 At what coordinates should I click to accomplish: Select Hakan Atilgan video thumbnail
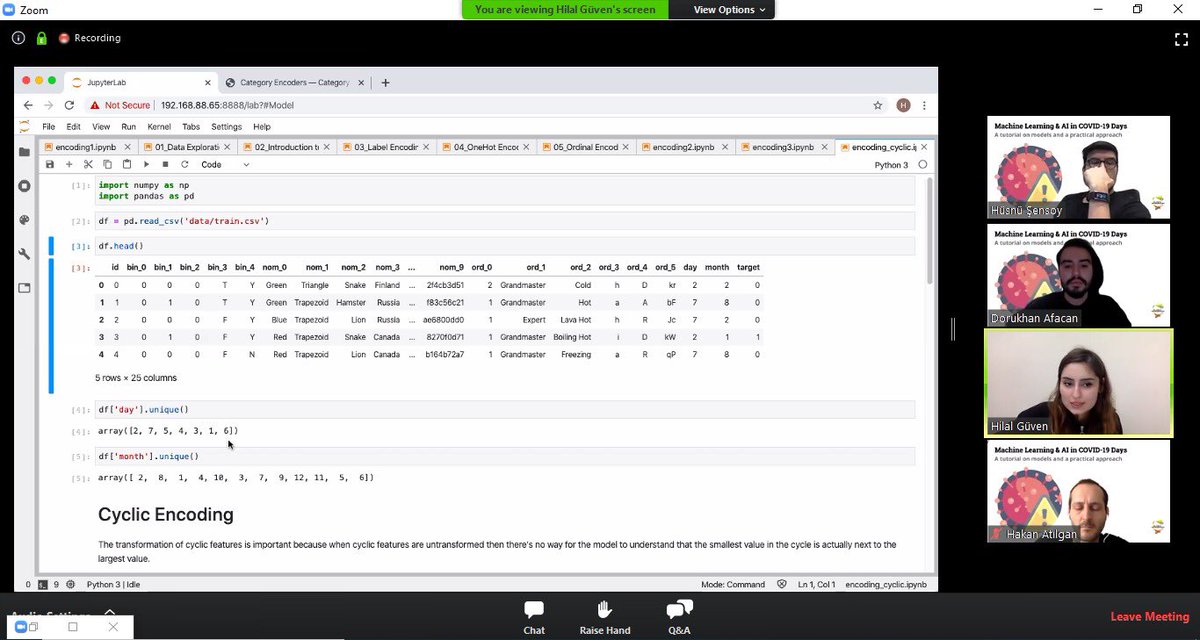click(x=1078, y=491)
